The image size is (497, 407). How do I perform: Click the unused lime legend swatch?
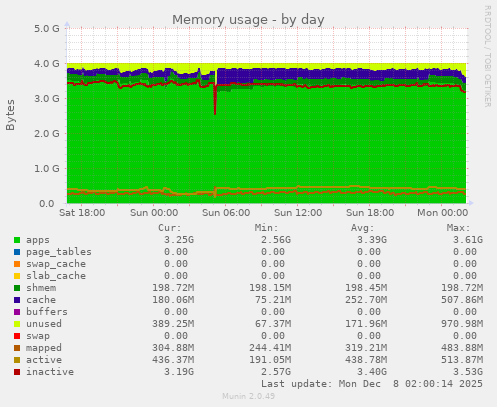pyautogui.click(x=17, y=324)
